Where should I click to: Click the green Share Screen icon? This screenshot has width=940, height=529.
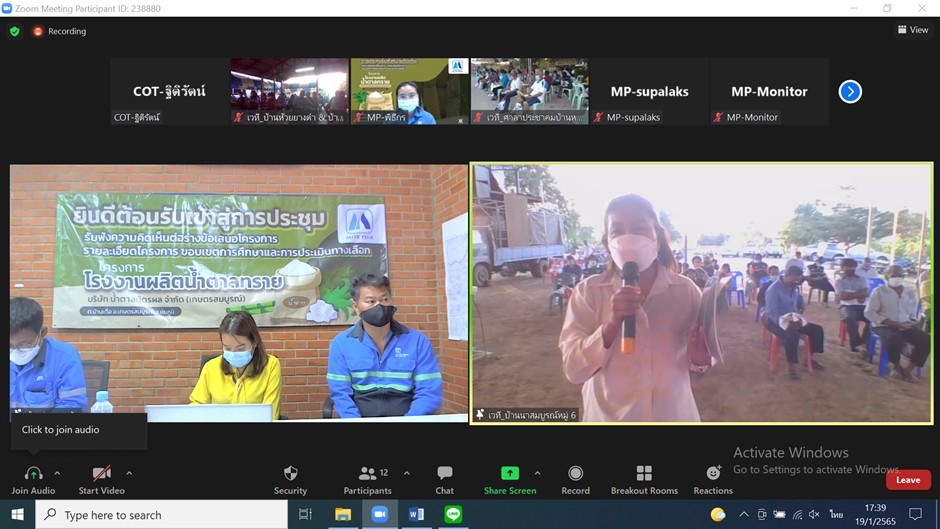510,473
